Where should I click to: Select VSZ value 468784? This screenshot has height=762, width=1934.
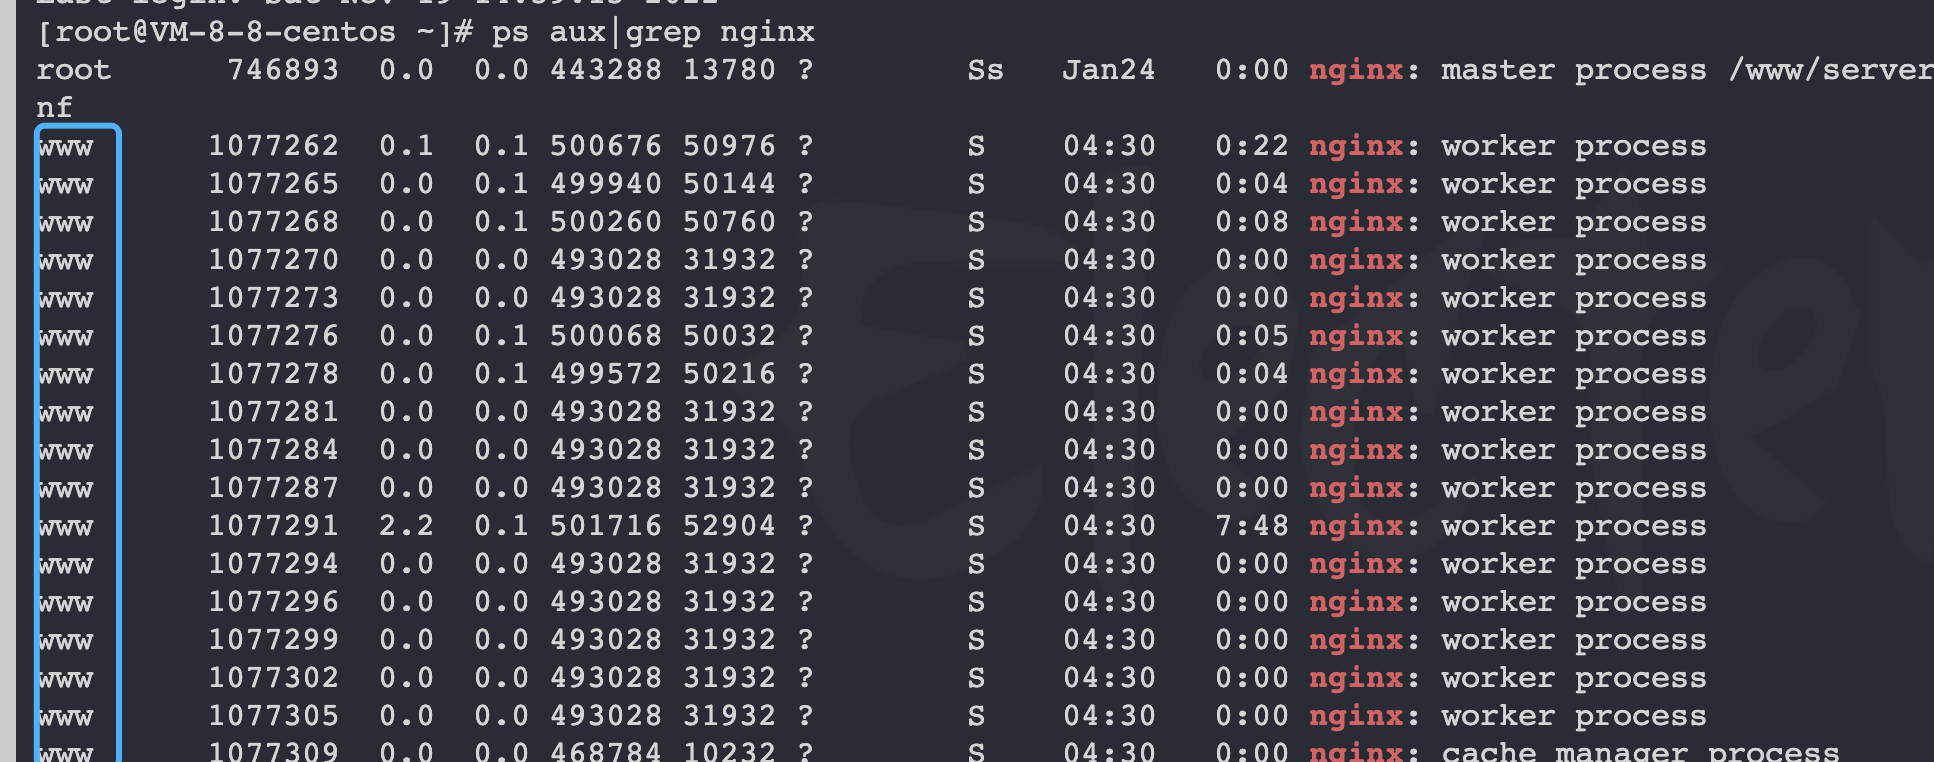click(606, 751)
